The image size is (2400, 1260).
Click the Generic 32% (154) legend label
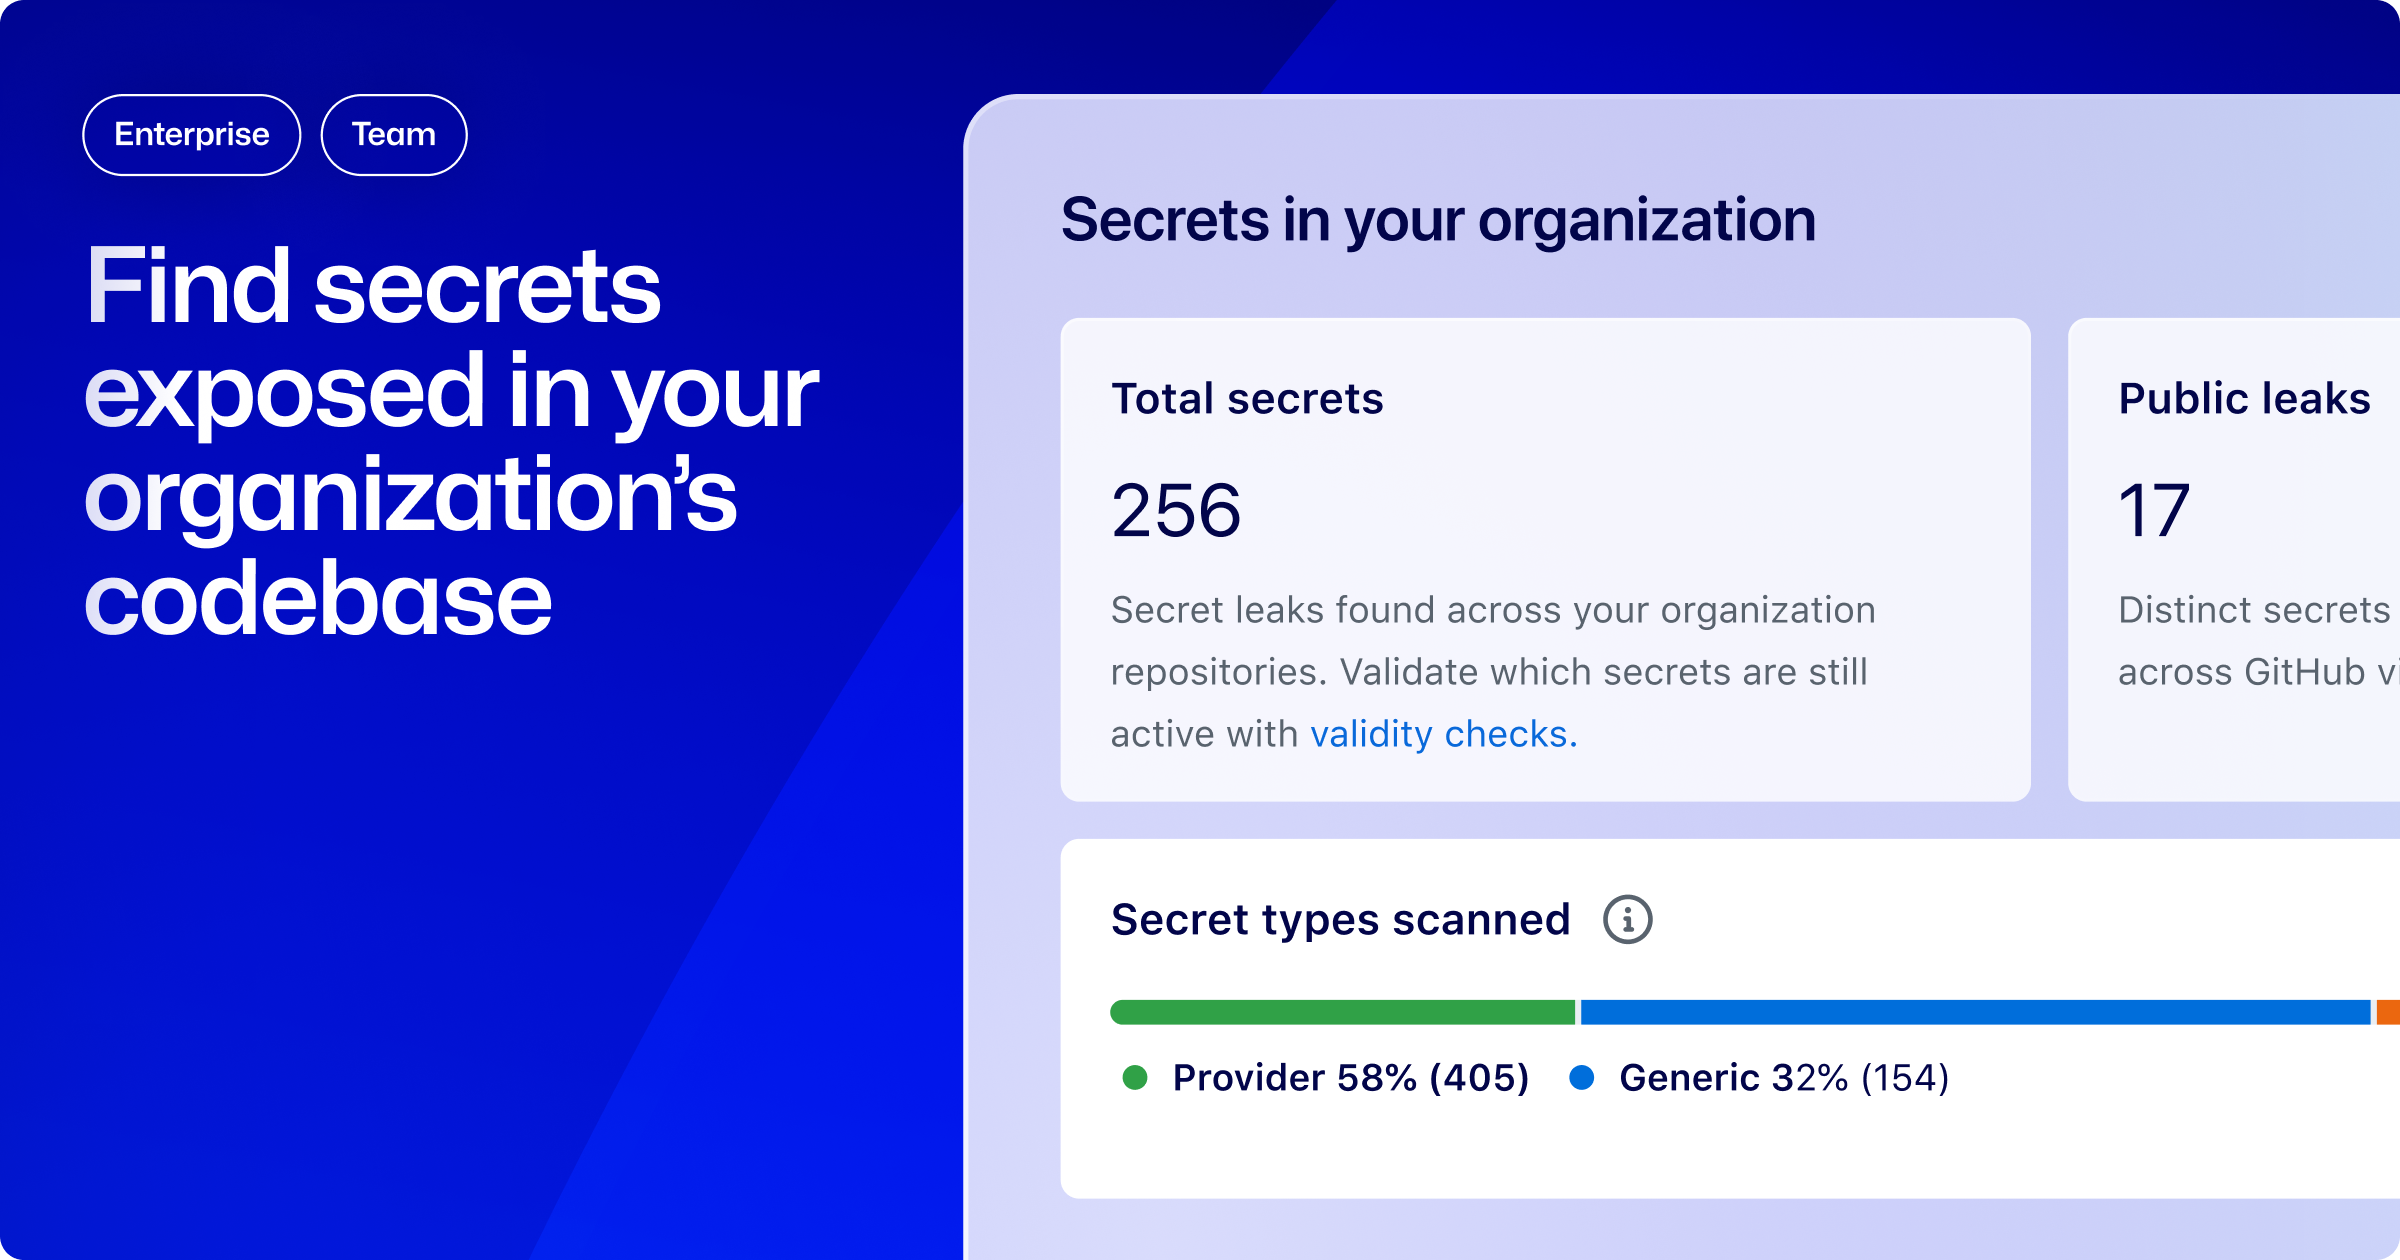coord(1784,1077)
